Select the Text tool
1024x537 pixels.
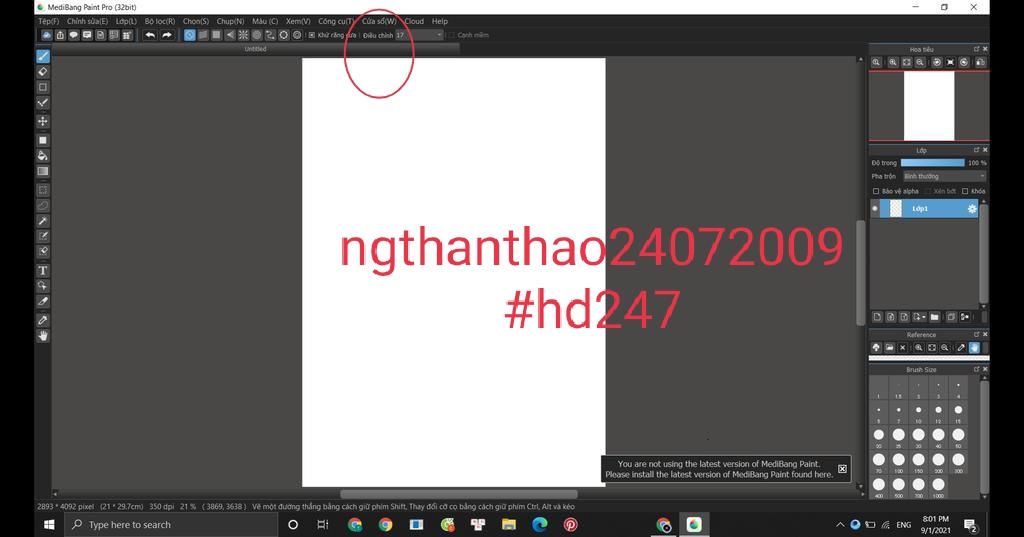[42, 270]
